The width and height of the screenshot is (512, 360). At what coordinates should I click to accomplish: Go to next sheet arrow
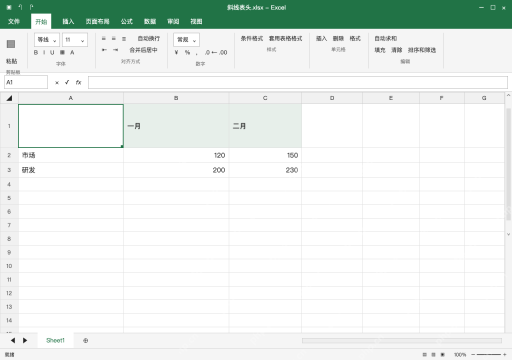25,340
